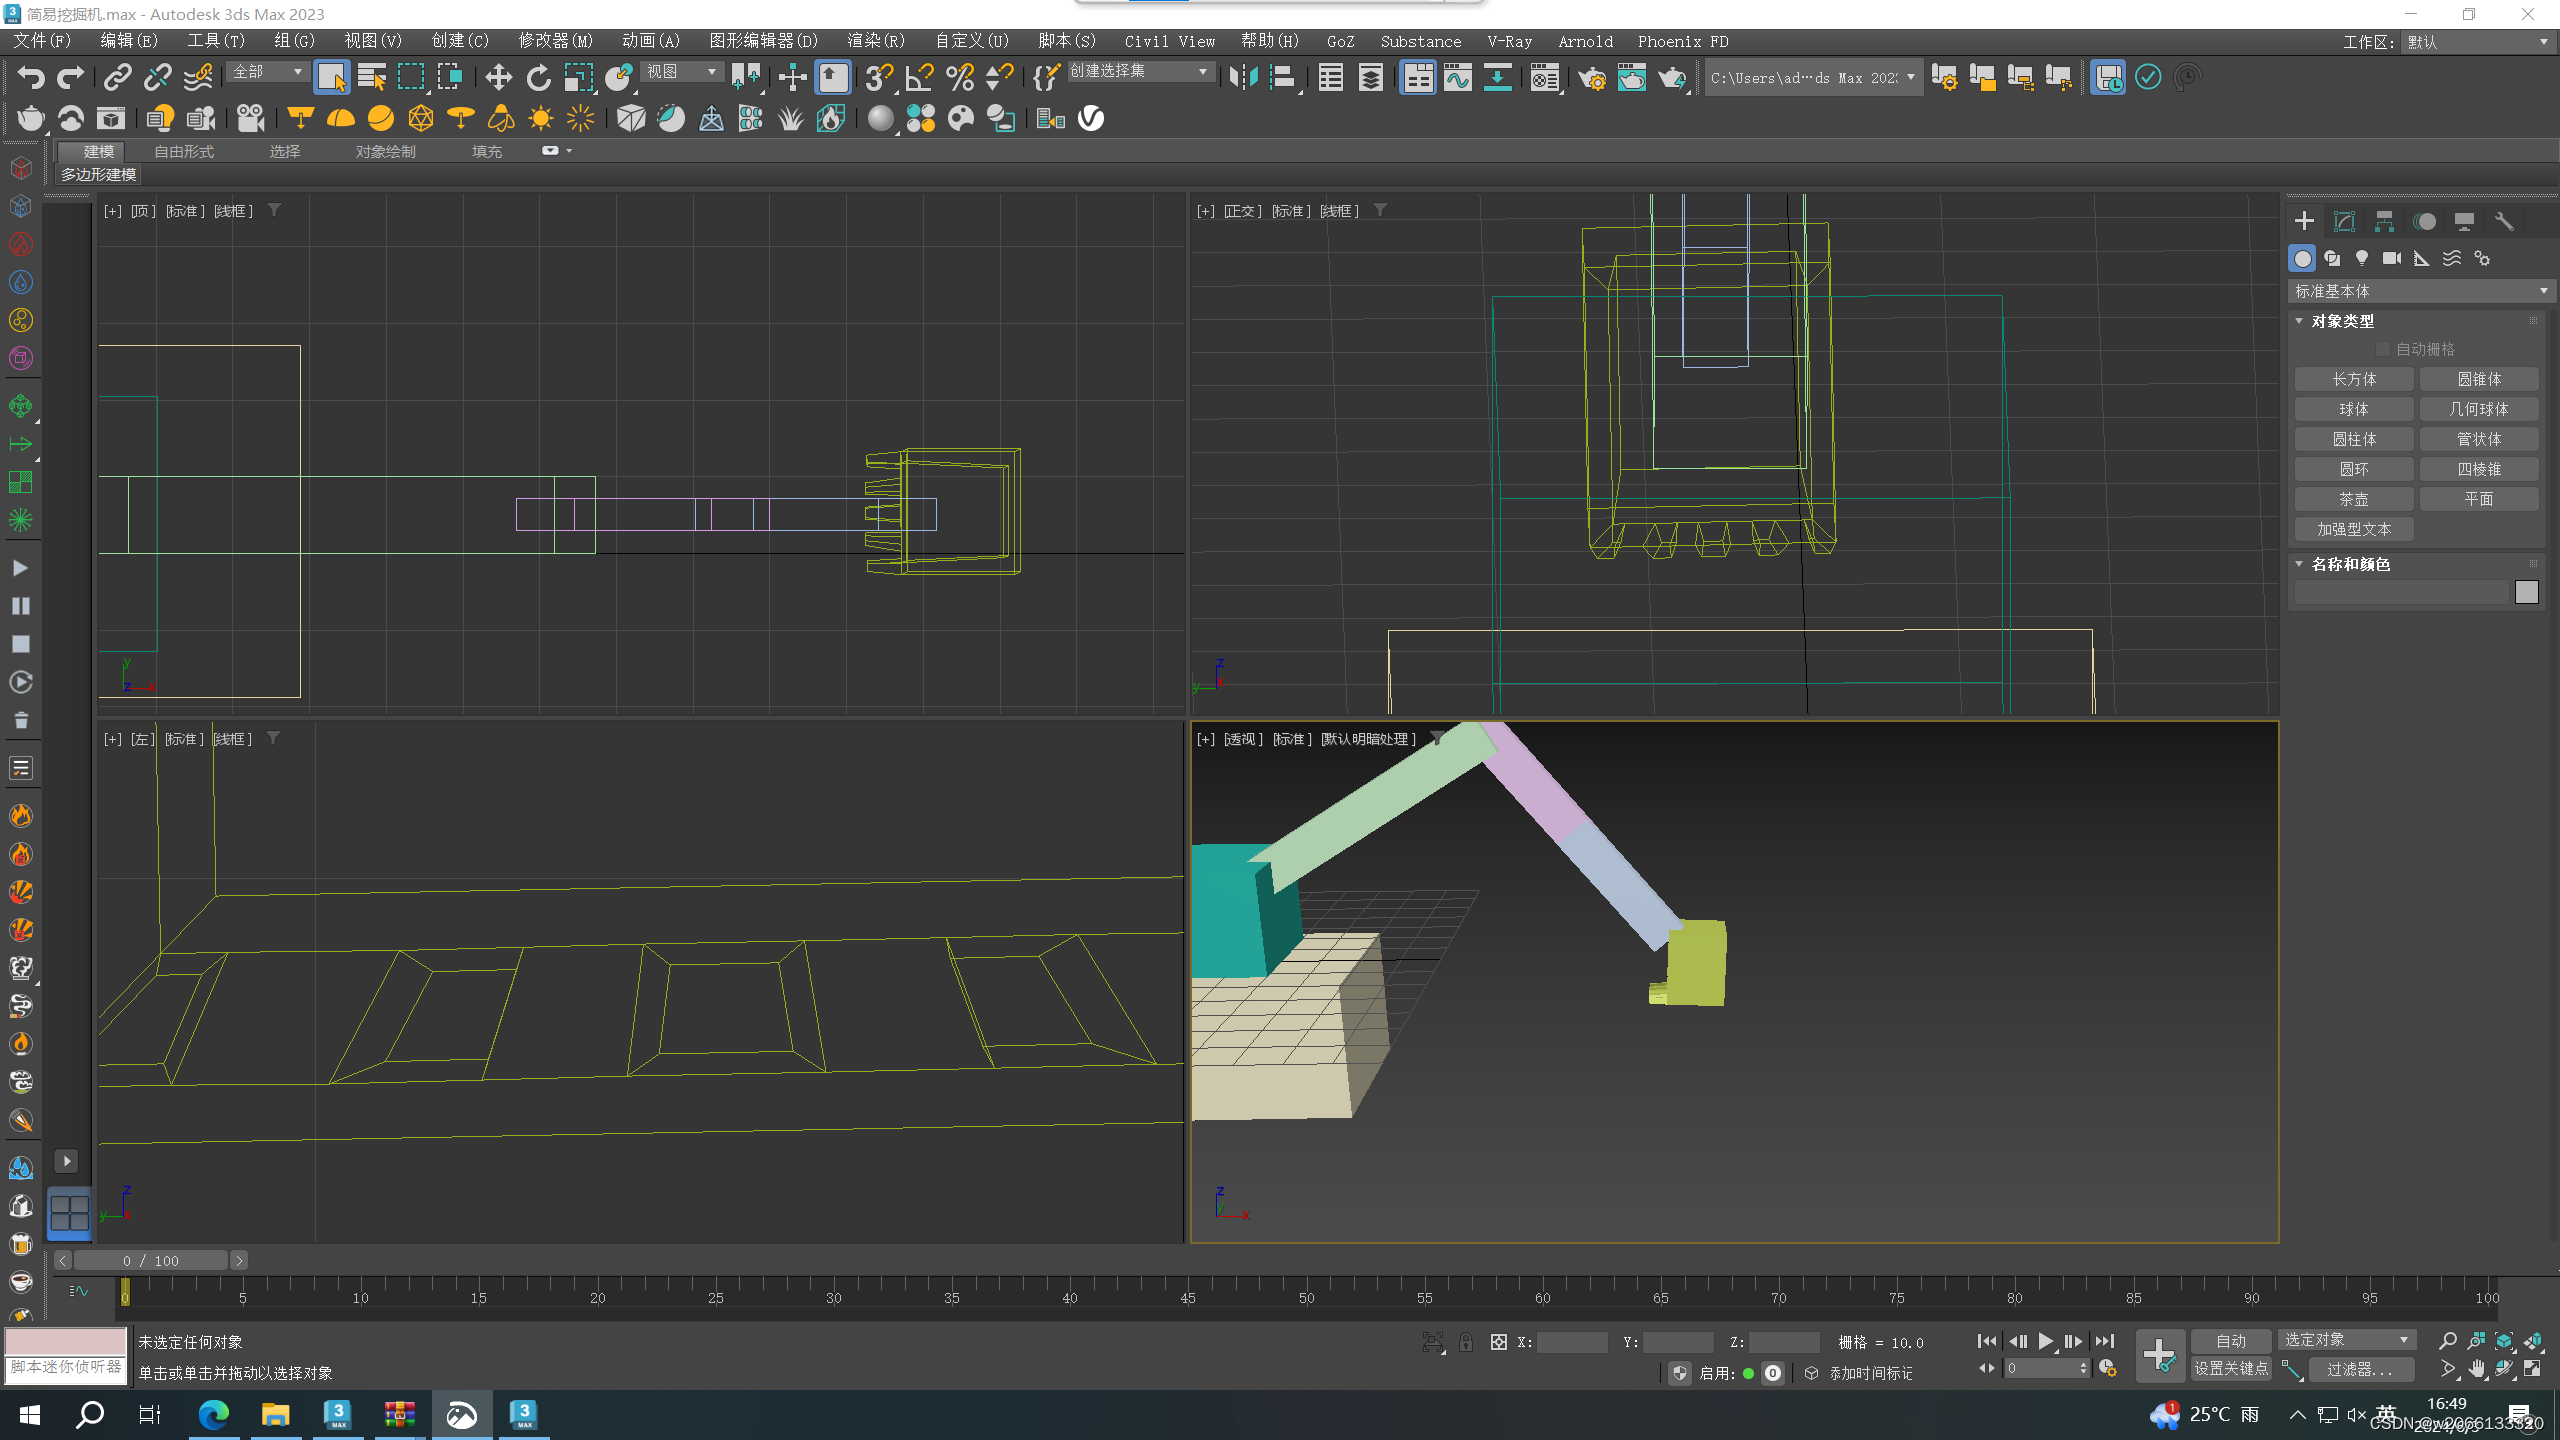Click the Cameras category icon

[x=2391, y=258]
